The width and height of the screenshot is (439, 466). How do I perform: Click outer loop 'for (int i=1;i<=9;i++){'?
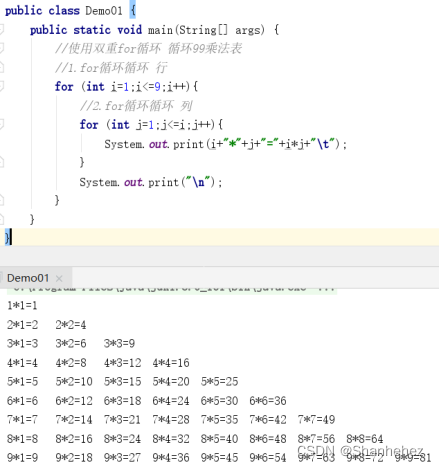click(x=126, y=87)
